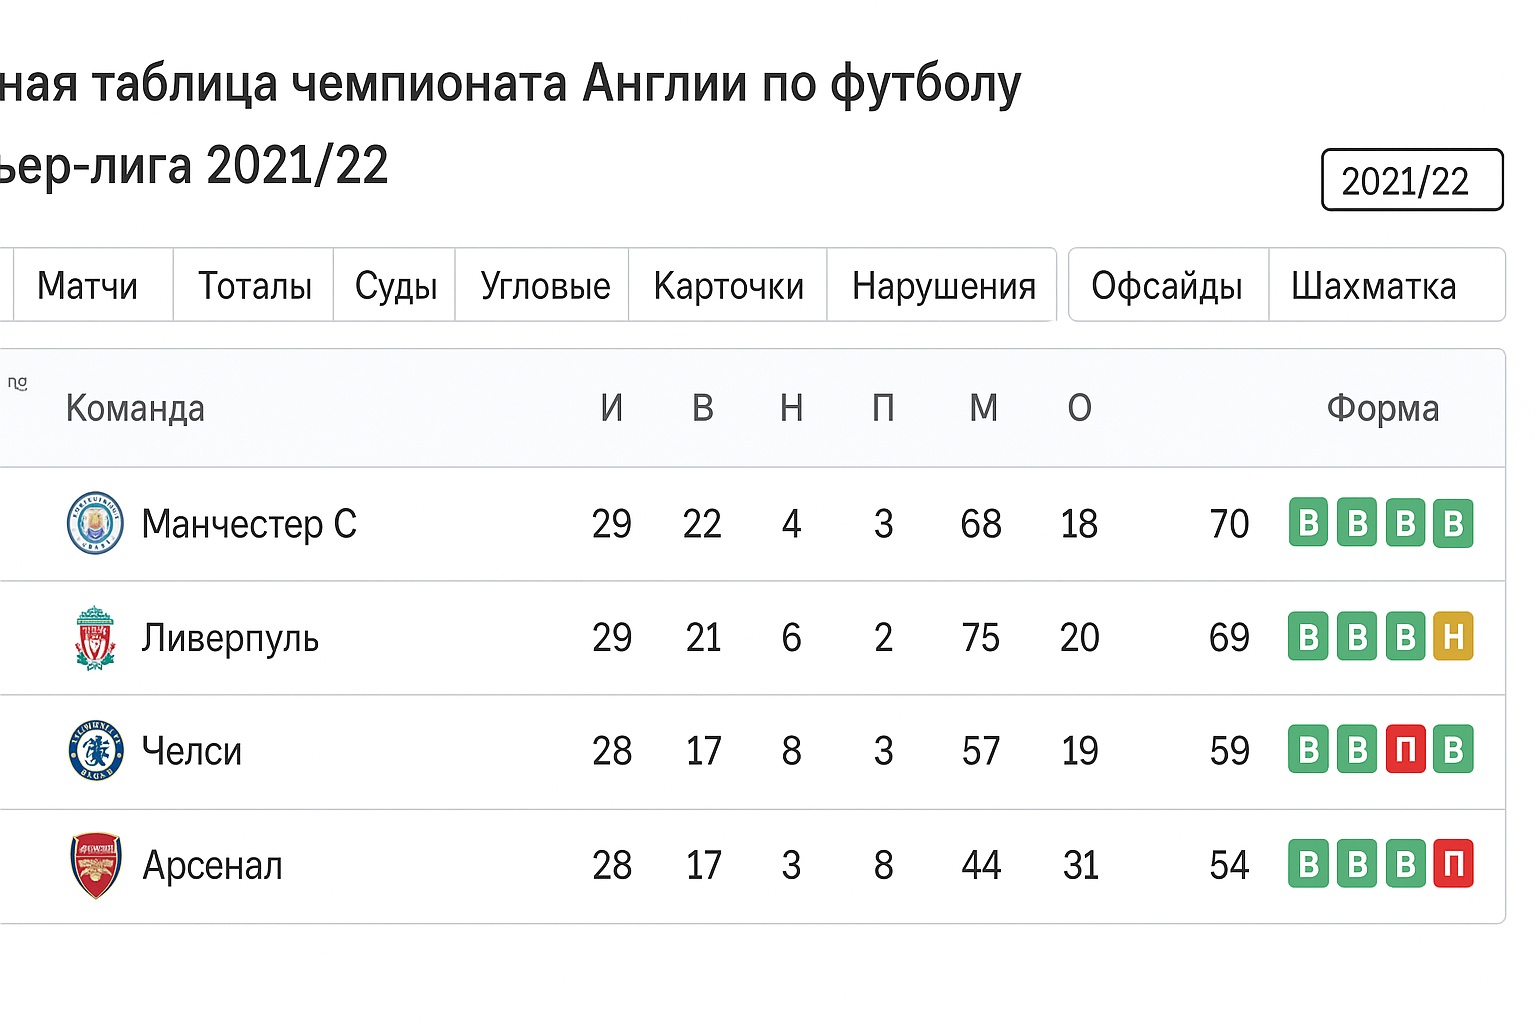Toggle the first green В badge for Манчестер С
Screen dimensions: 1536x1024
point(1308,523)
